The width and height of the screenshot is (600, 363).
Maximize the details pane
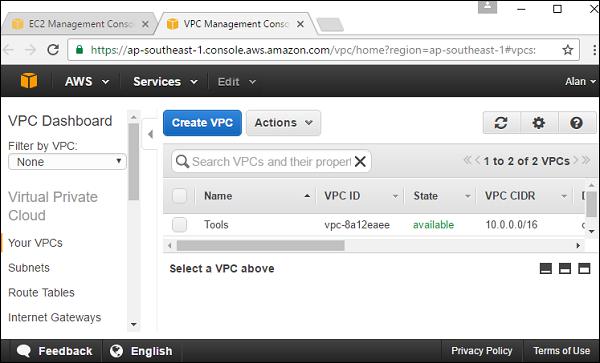click(584, 269)
